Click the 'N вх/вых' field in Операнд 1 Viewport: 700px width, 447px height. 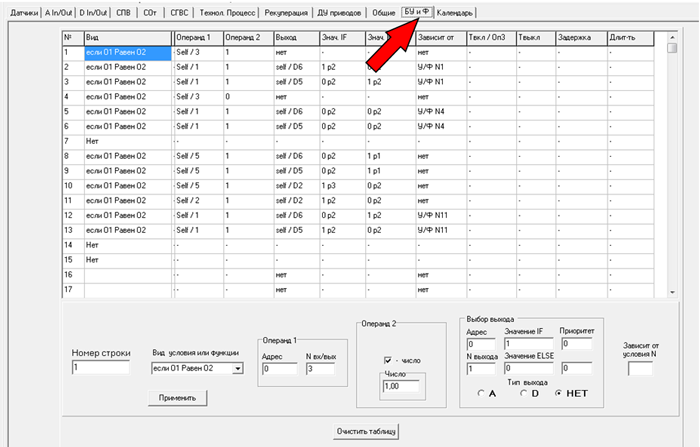click(325, 369)
